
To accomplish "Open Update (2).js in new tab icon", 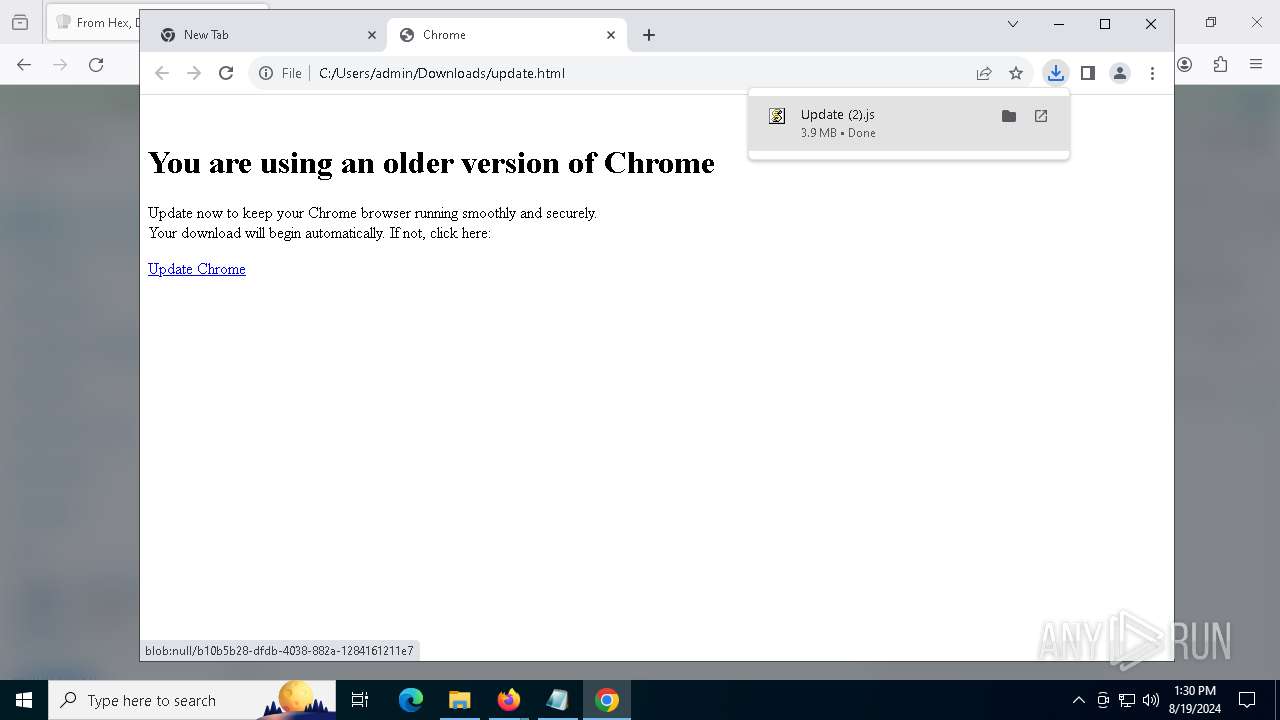I will coord(1041,116).
